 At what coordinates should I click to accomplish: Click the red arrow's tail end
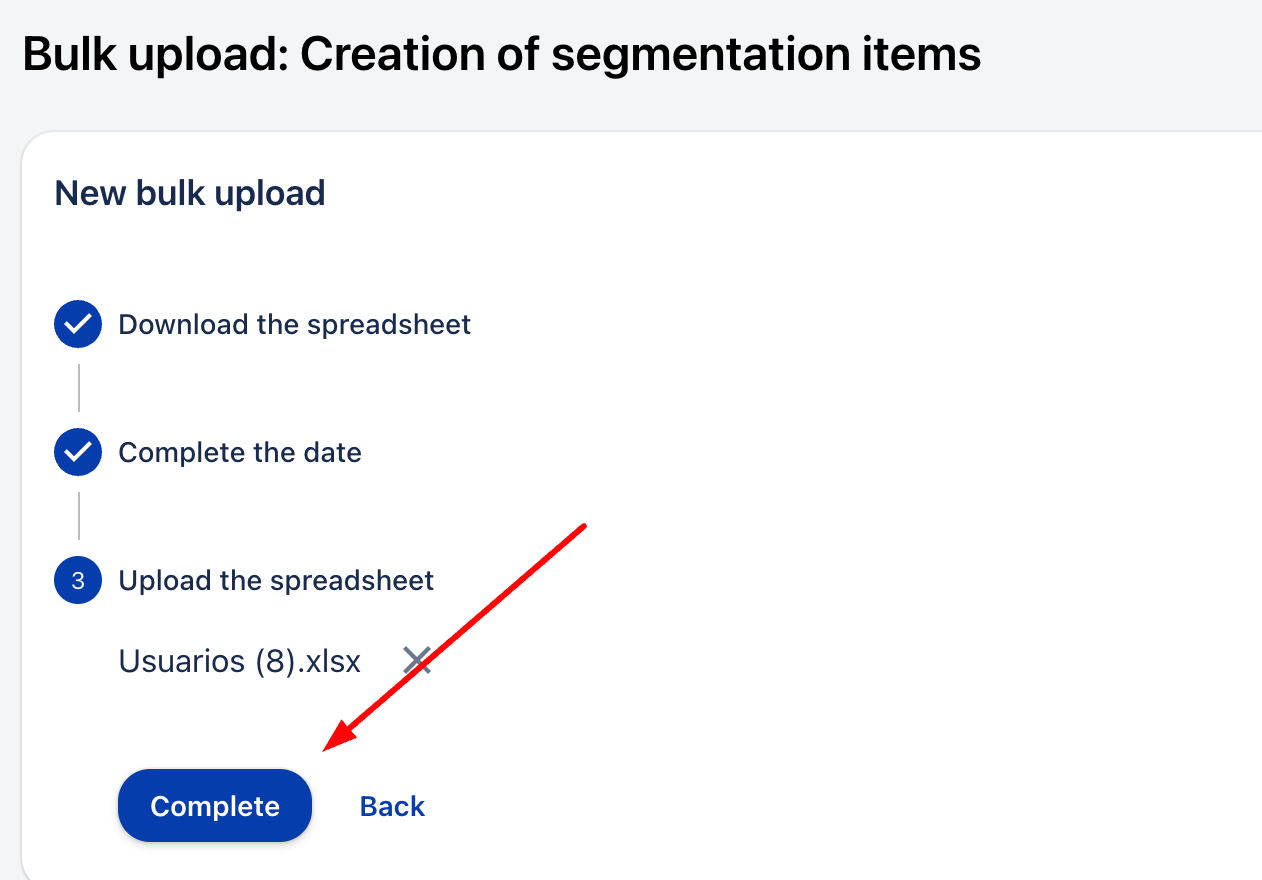pyautogui.click(x=584, y=524)
